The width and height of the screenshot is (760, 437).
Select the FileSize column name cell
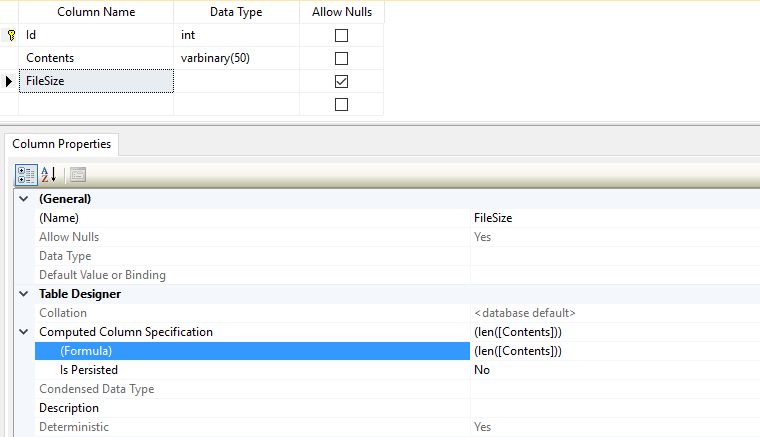pyautogui.click(x=96, y=81)
